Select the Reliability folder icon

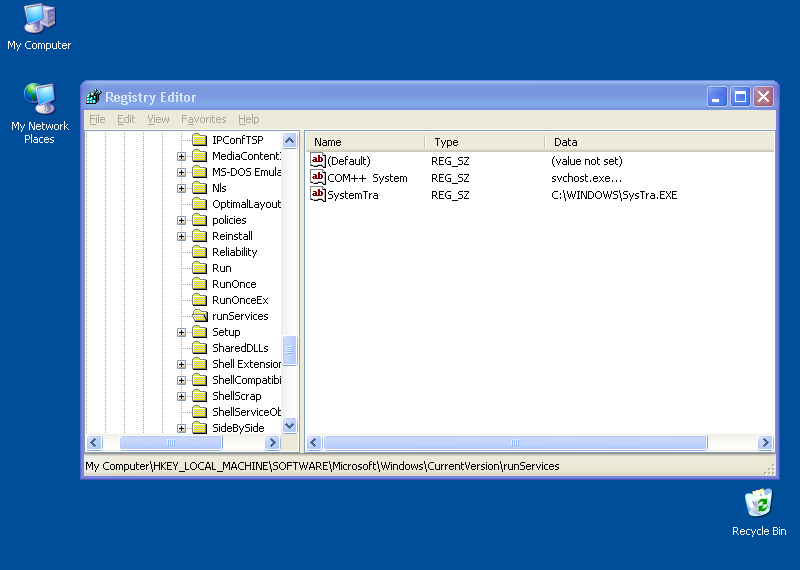(x=199, y=252)
